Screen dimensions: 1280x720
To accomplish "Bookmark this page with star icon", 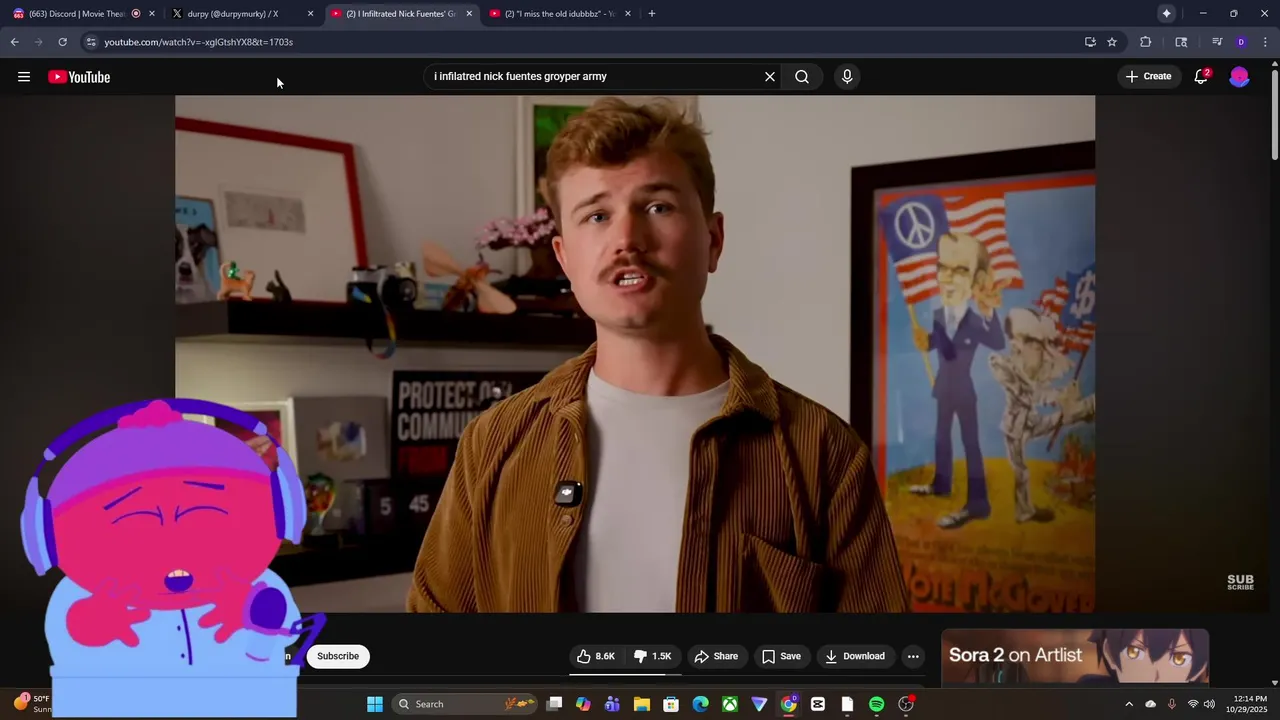I will pyautogui.click(x=1112, y=42).
